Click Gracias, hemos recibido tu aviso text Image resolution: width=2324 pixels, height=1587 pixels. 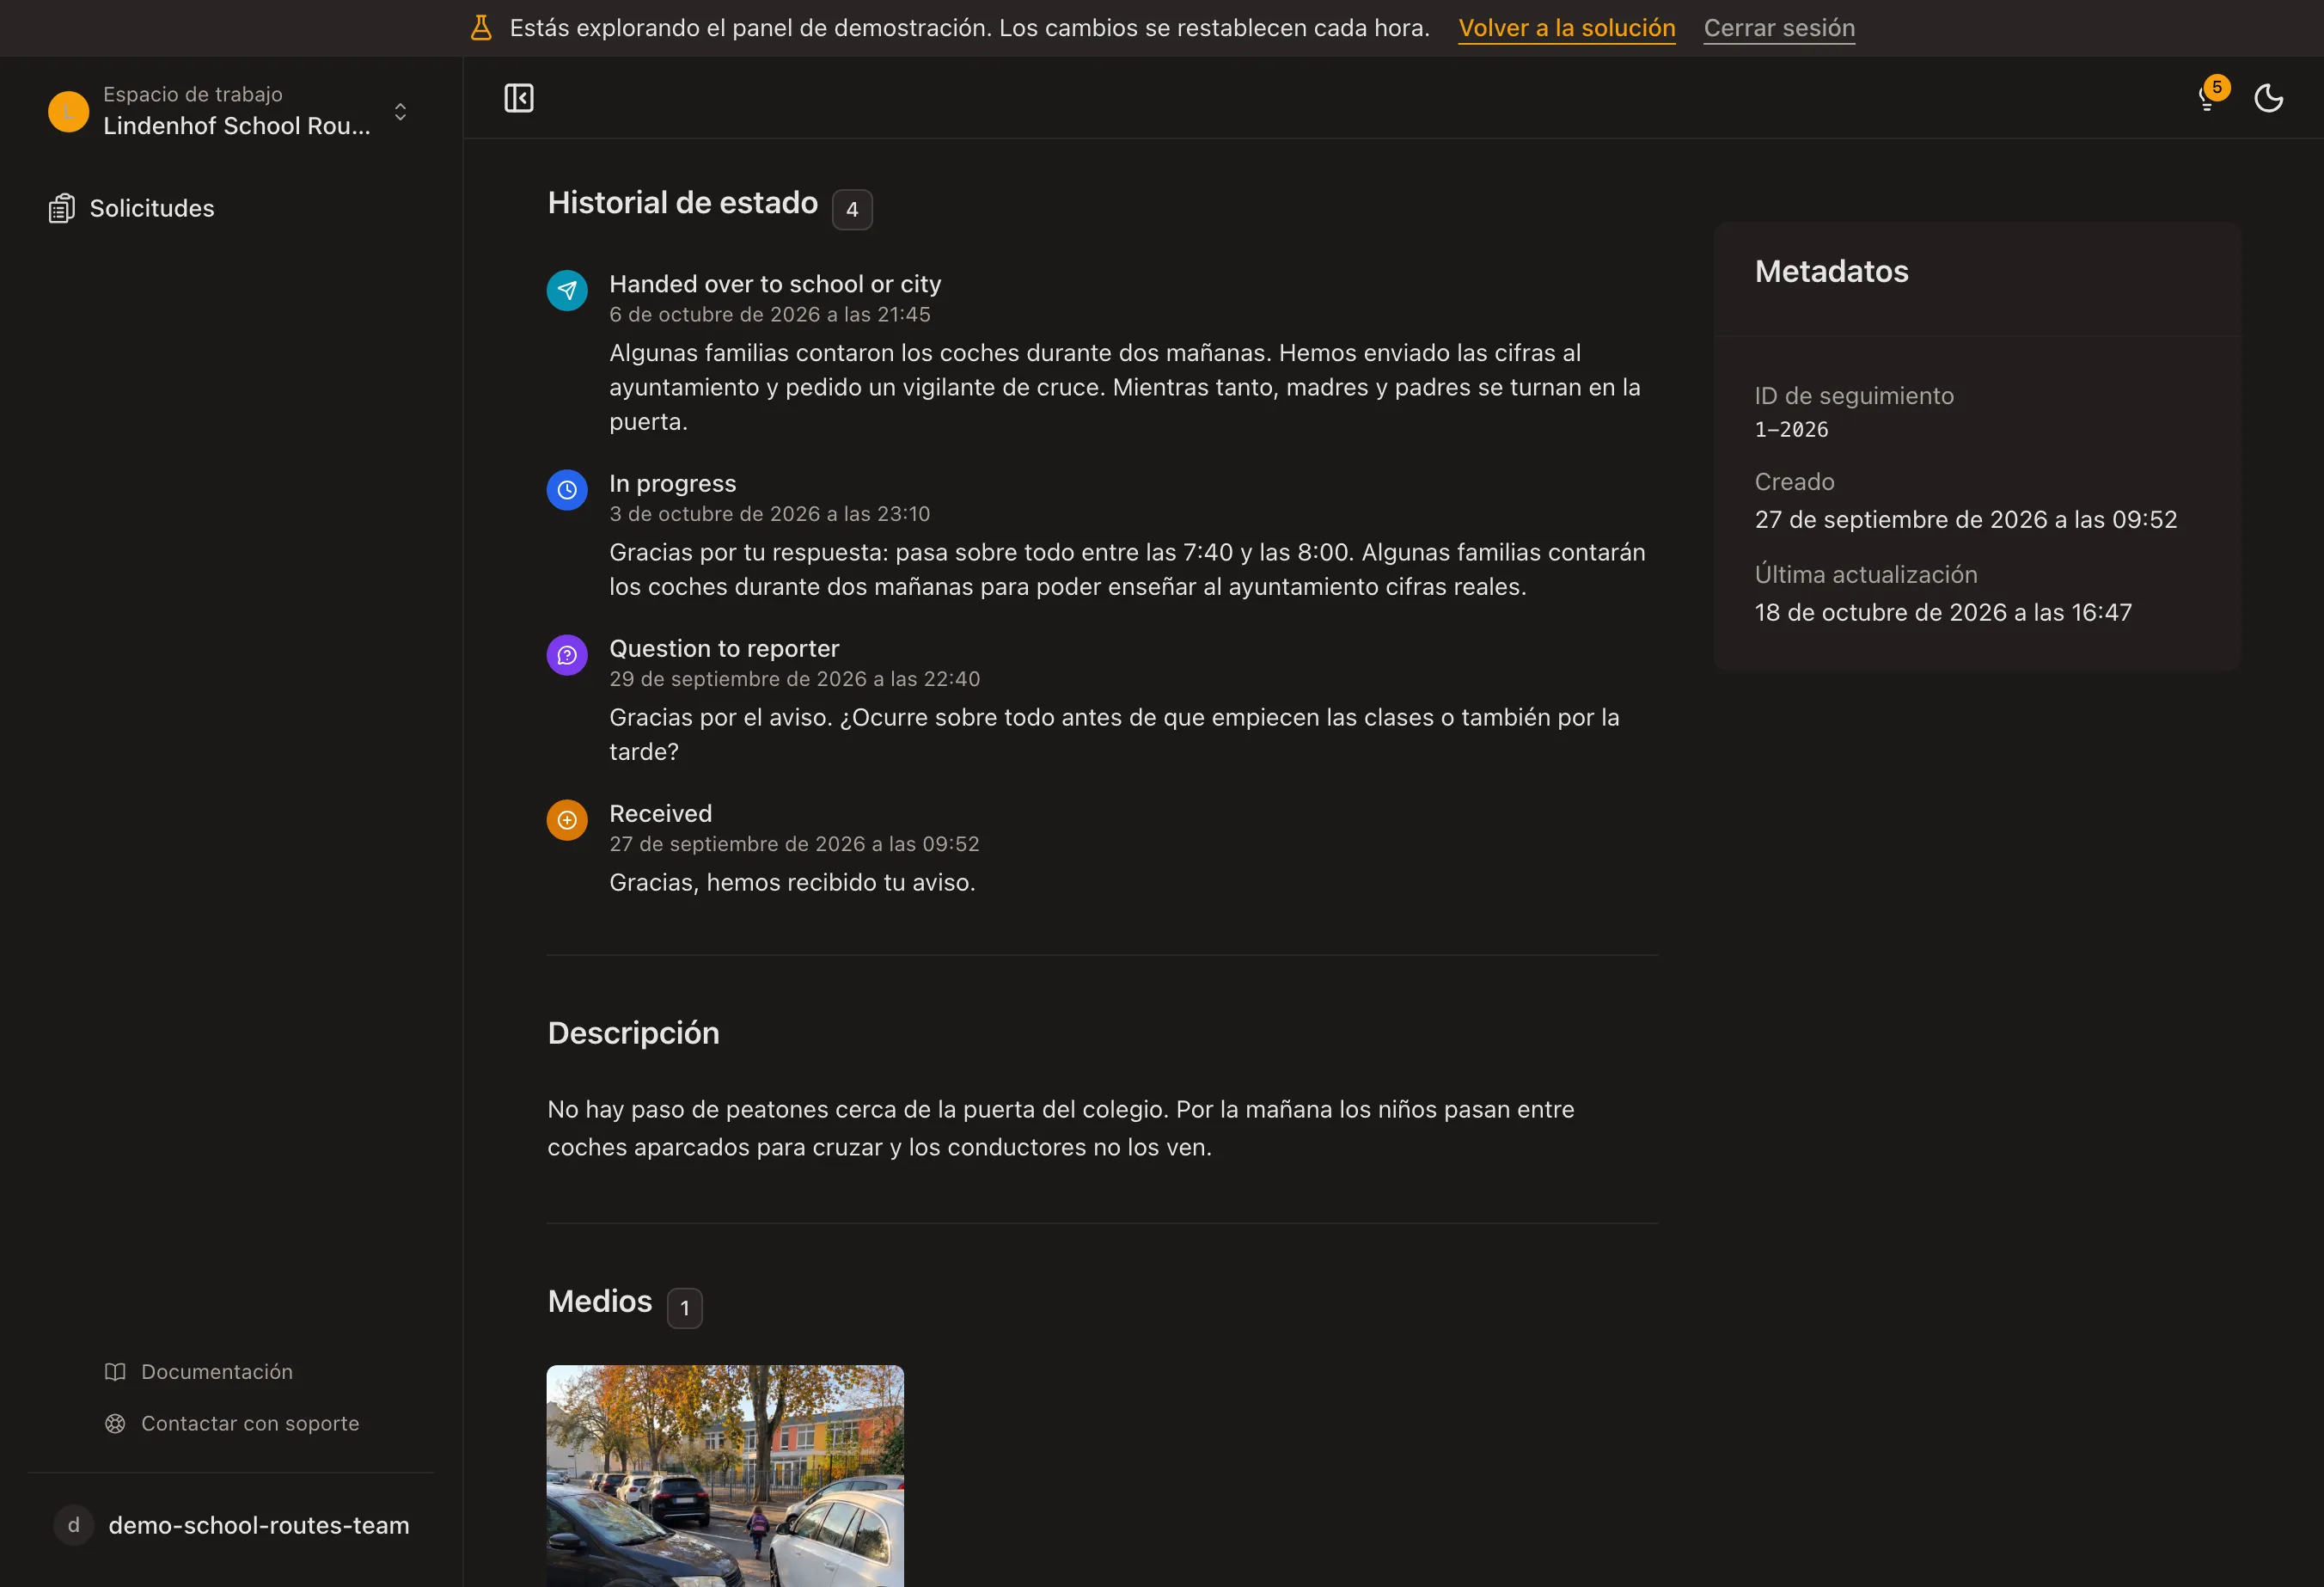tap(792, 883)
